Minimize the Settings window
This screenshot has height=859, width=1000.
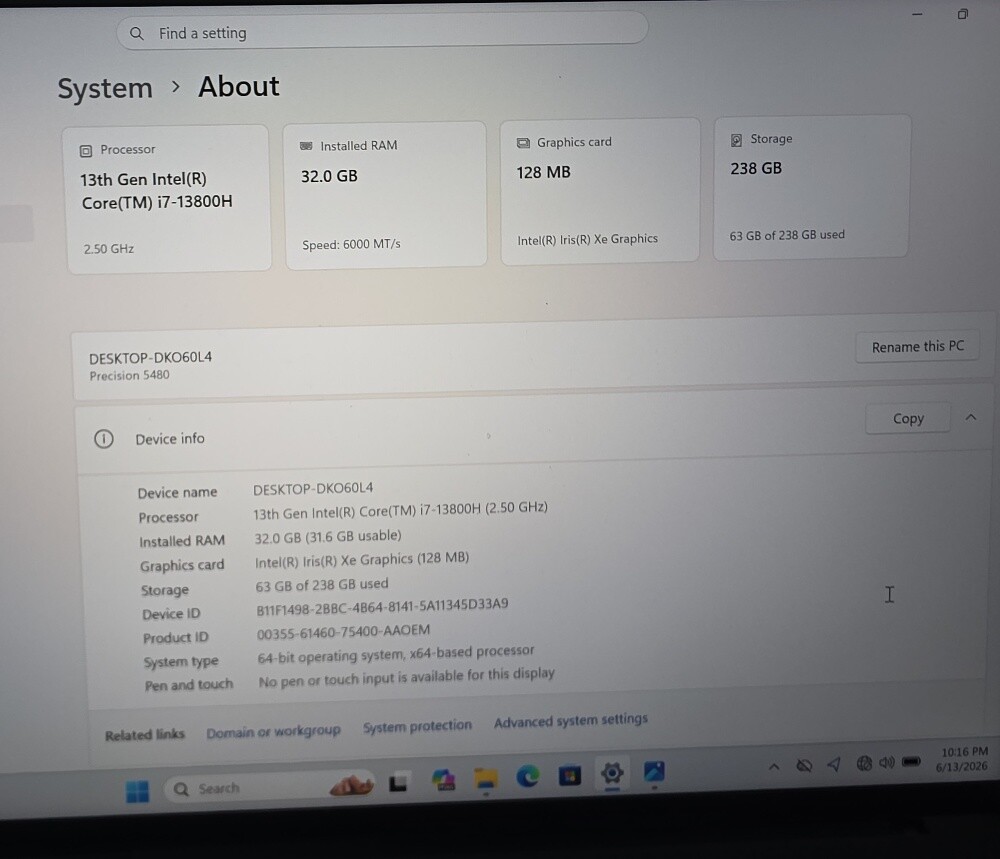coord(917,14)
